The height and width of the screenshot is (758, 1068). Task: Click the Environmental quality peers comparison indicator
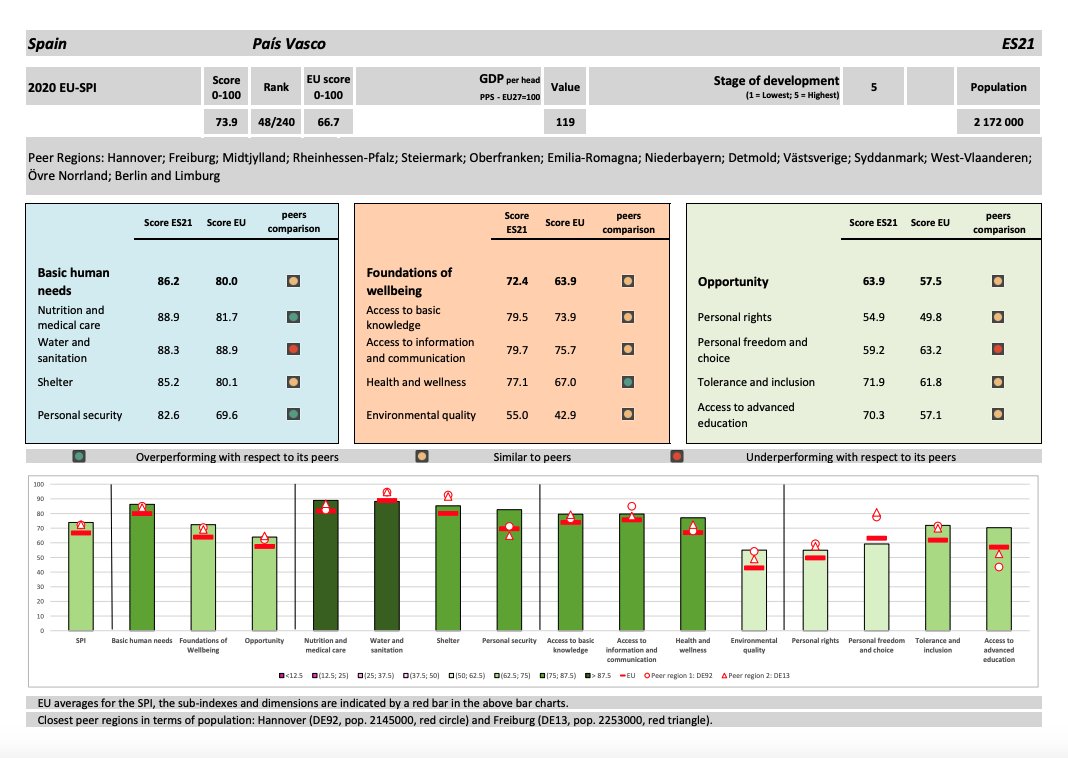[x=628, y=414]
